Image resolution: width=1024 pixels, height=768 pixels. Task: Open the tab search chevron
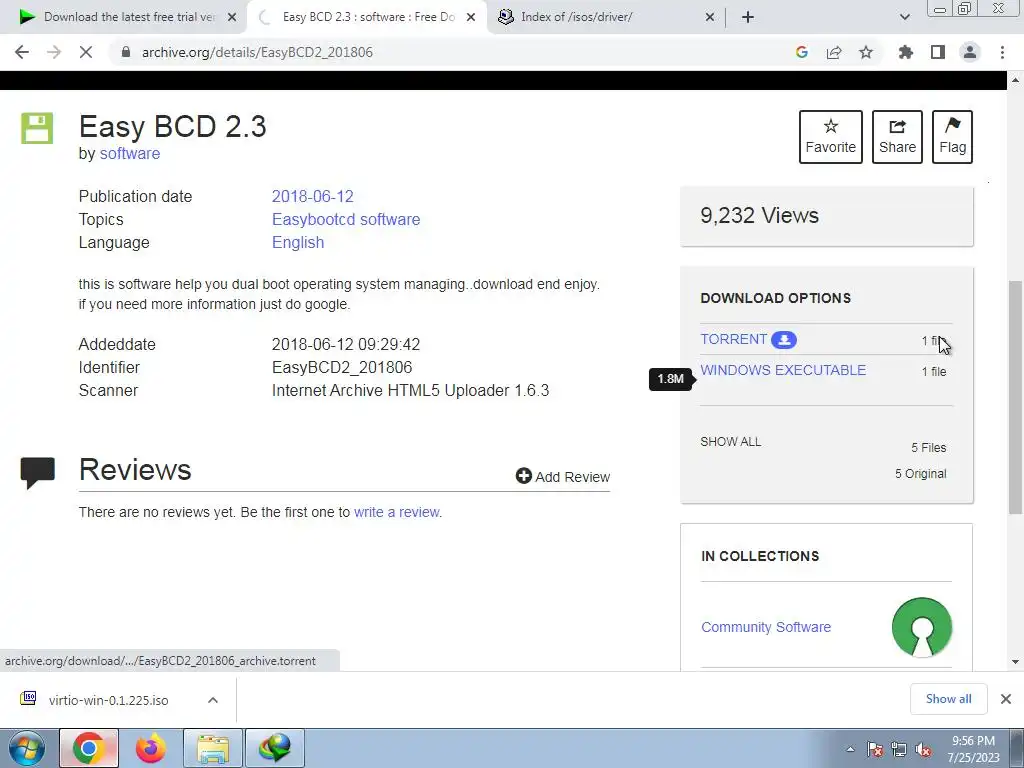pos(904,17)
